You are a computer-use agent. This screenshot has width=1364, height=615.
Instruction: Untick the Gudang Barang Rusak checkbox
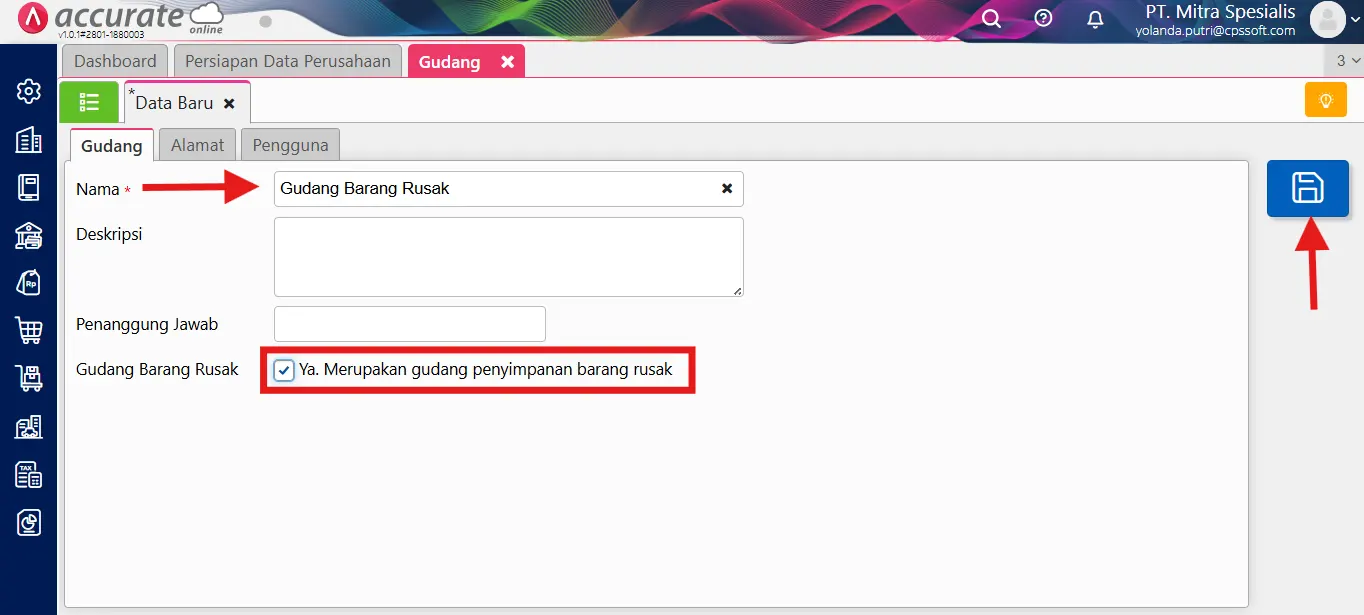coord(284,370)
